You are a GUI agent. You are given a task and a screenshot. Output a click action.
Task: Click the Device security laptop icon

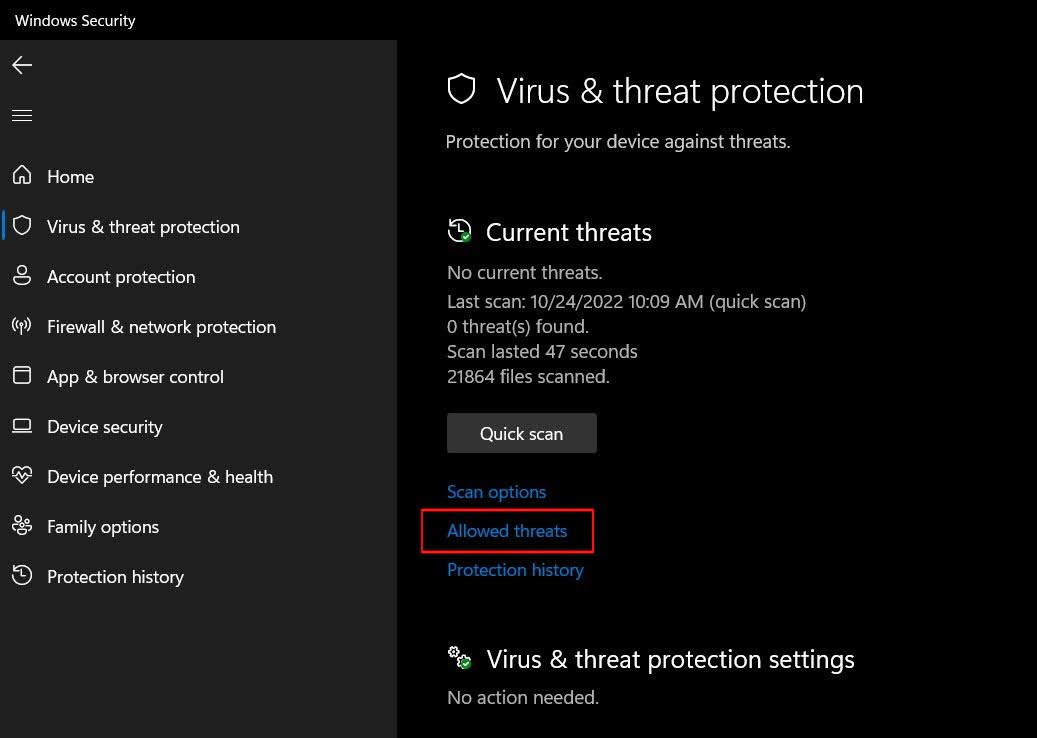(x=22, y=426)
